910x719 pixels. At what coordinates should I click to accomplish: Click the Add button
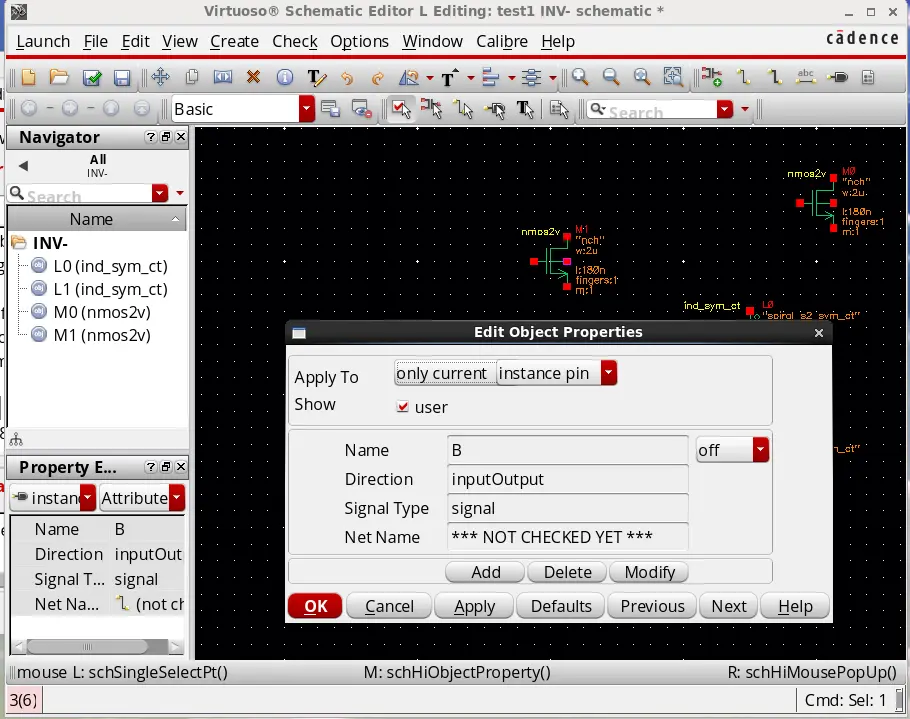pyautogui.click(x=486, y=572)
